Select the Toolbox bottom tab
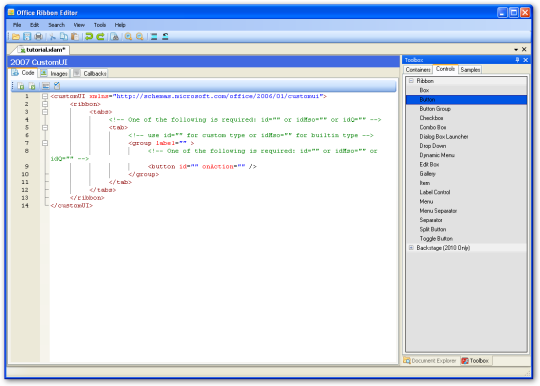Viewport: 540px width, 386px height. click(x=476, y=361)
